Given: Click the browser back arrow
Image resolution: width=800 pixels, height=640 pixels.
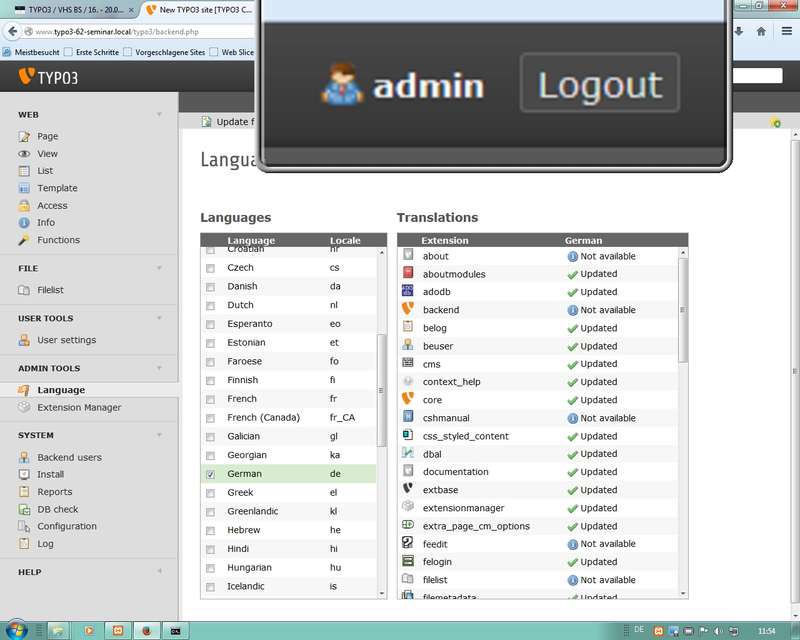Looking at the screenshot, I should tap(13, 32).
